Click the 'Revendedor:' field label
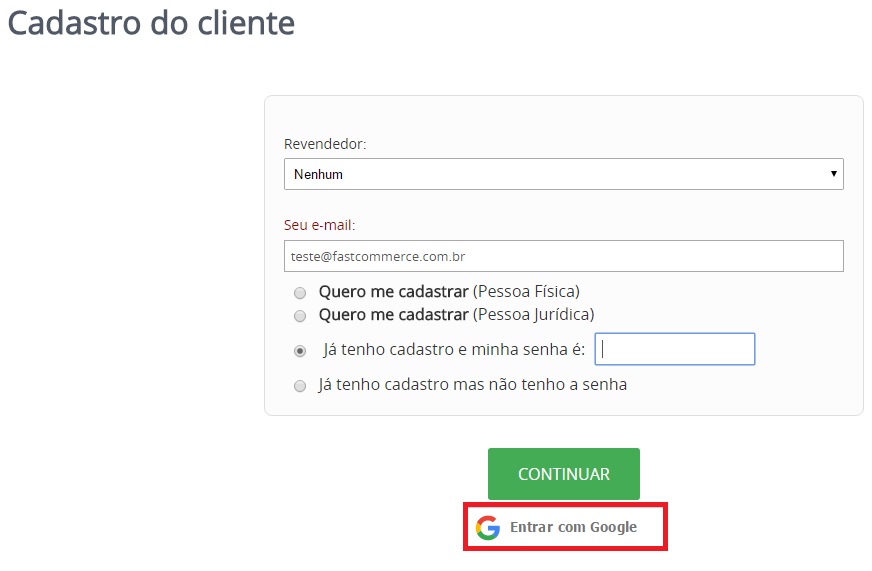The height and width of the screenshot is (571, 872). [325, 144]
